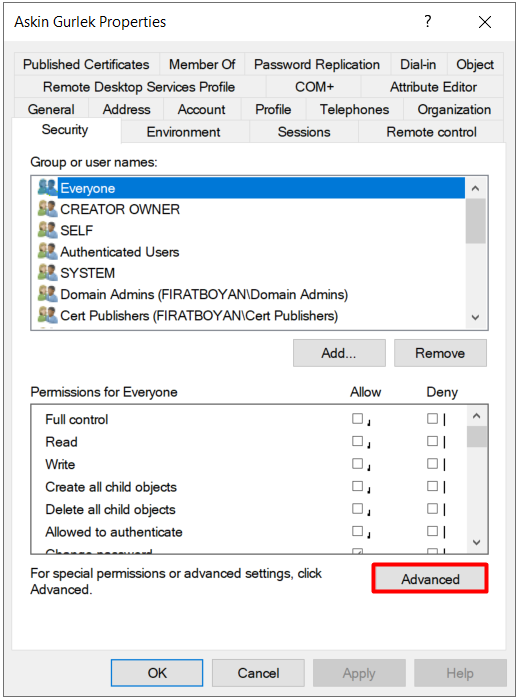This screenshot has width=519, height=700.
Task: Select SYSTEM in the group list
Action: [251, 273]
